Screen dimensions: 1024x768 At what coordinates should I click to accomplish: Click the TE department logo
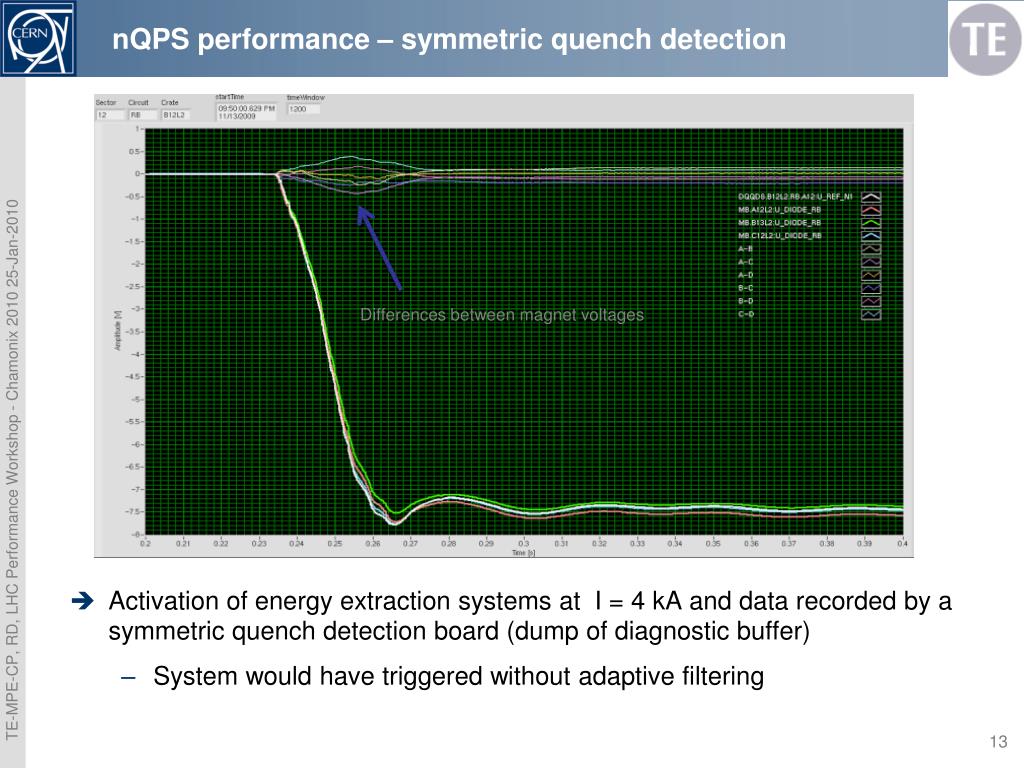tap(984, 38)
